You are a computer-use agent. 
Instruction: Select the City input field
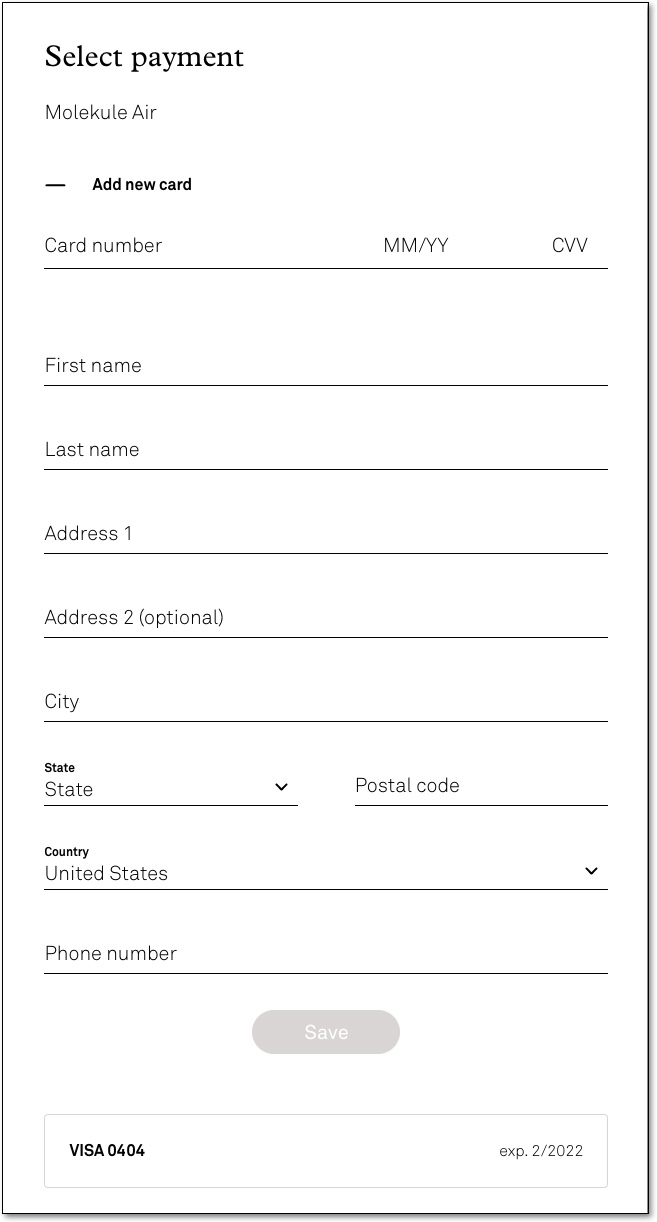point(325,702)
